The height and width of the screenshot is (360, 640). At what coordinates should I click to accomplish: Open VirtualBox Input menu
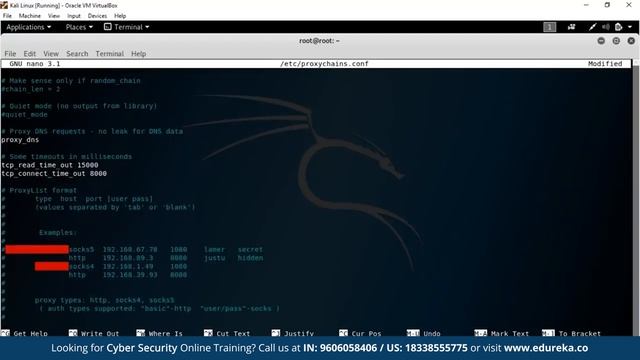(73, 16)
